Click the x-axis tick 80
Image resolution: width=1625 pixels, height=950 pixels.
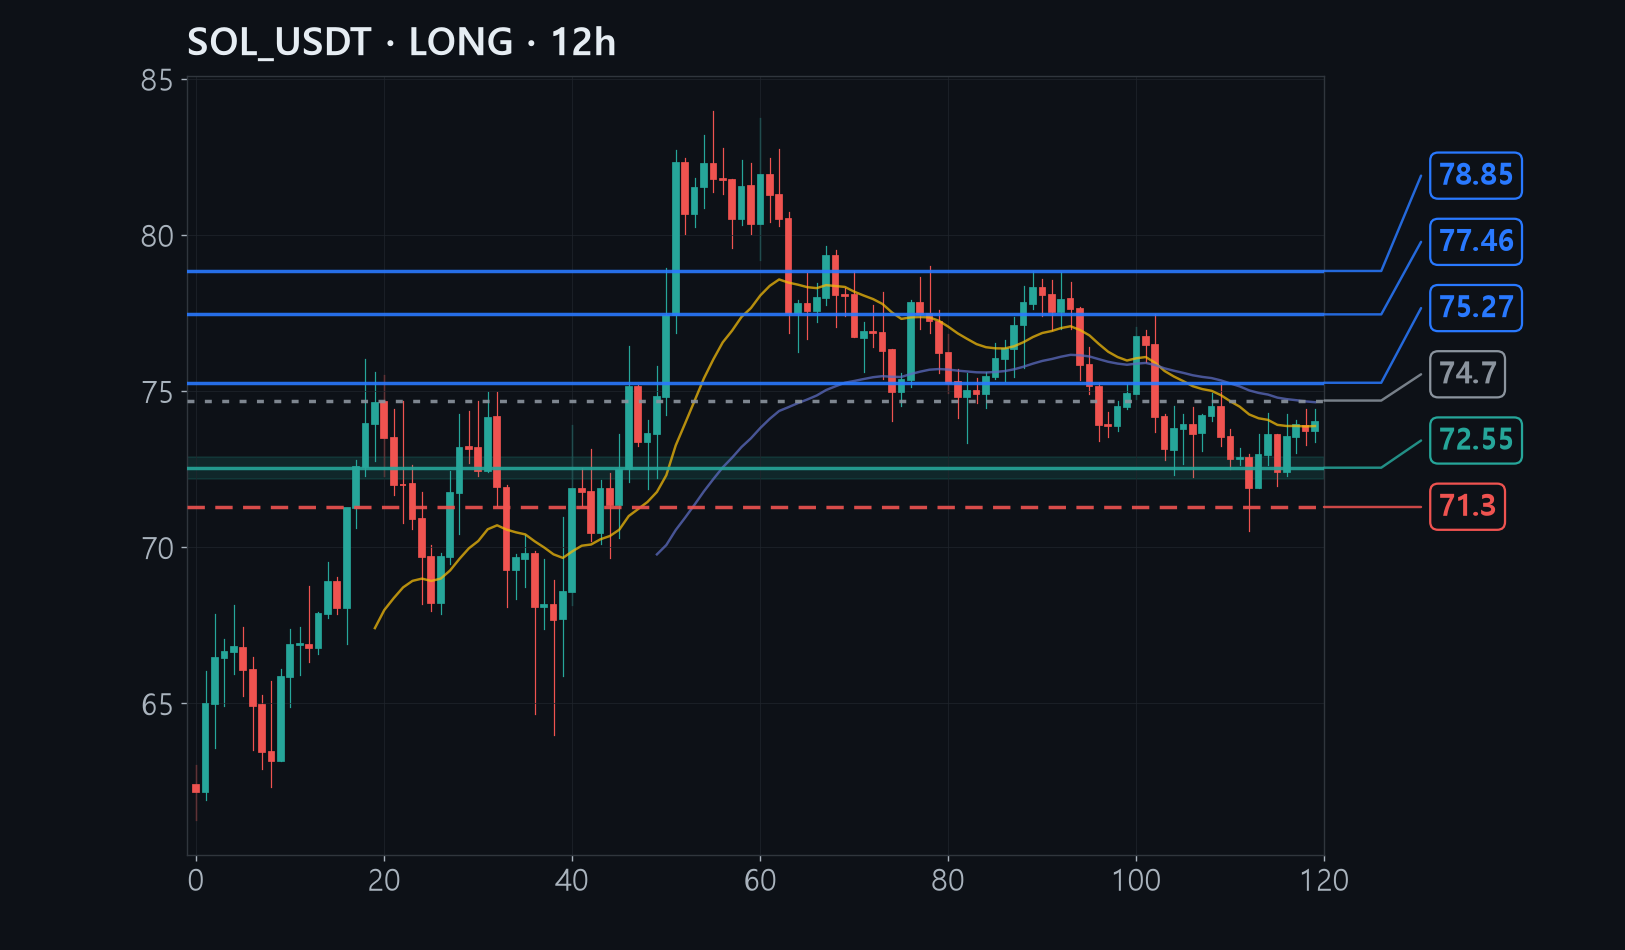click(948, 880)
